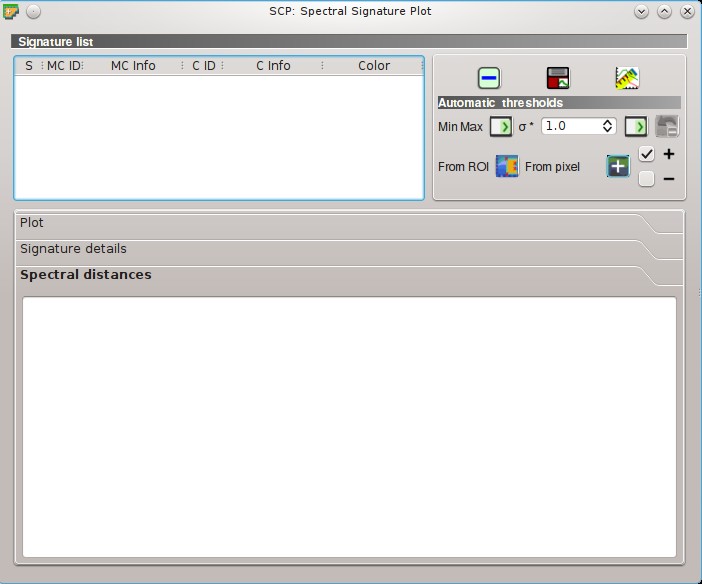Sort by the S column header
The image size is (702, 584).
click(x=29, y=66)
